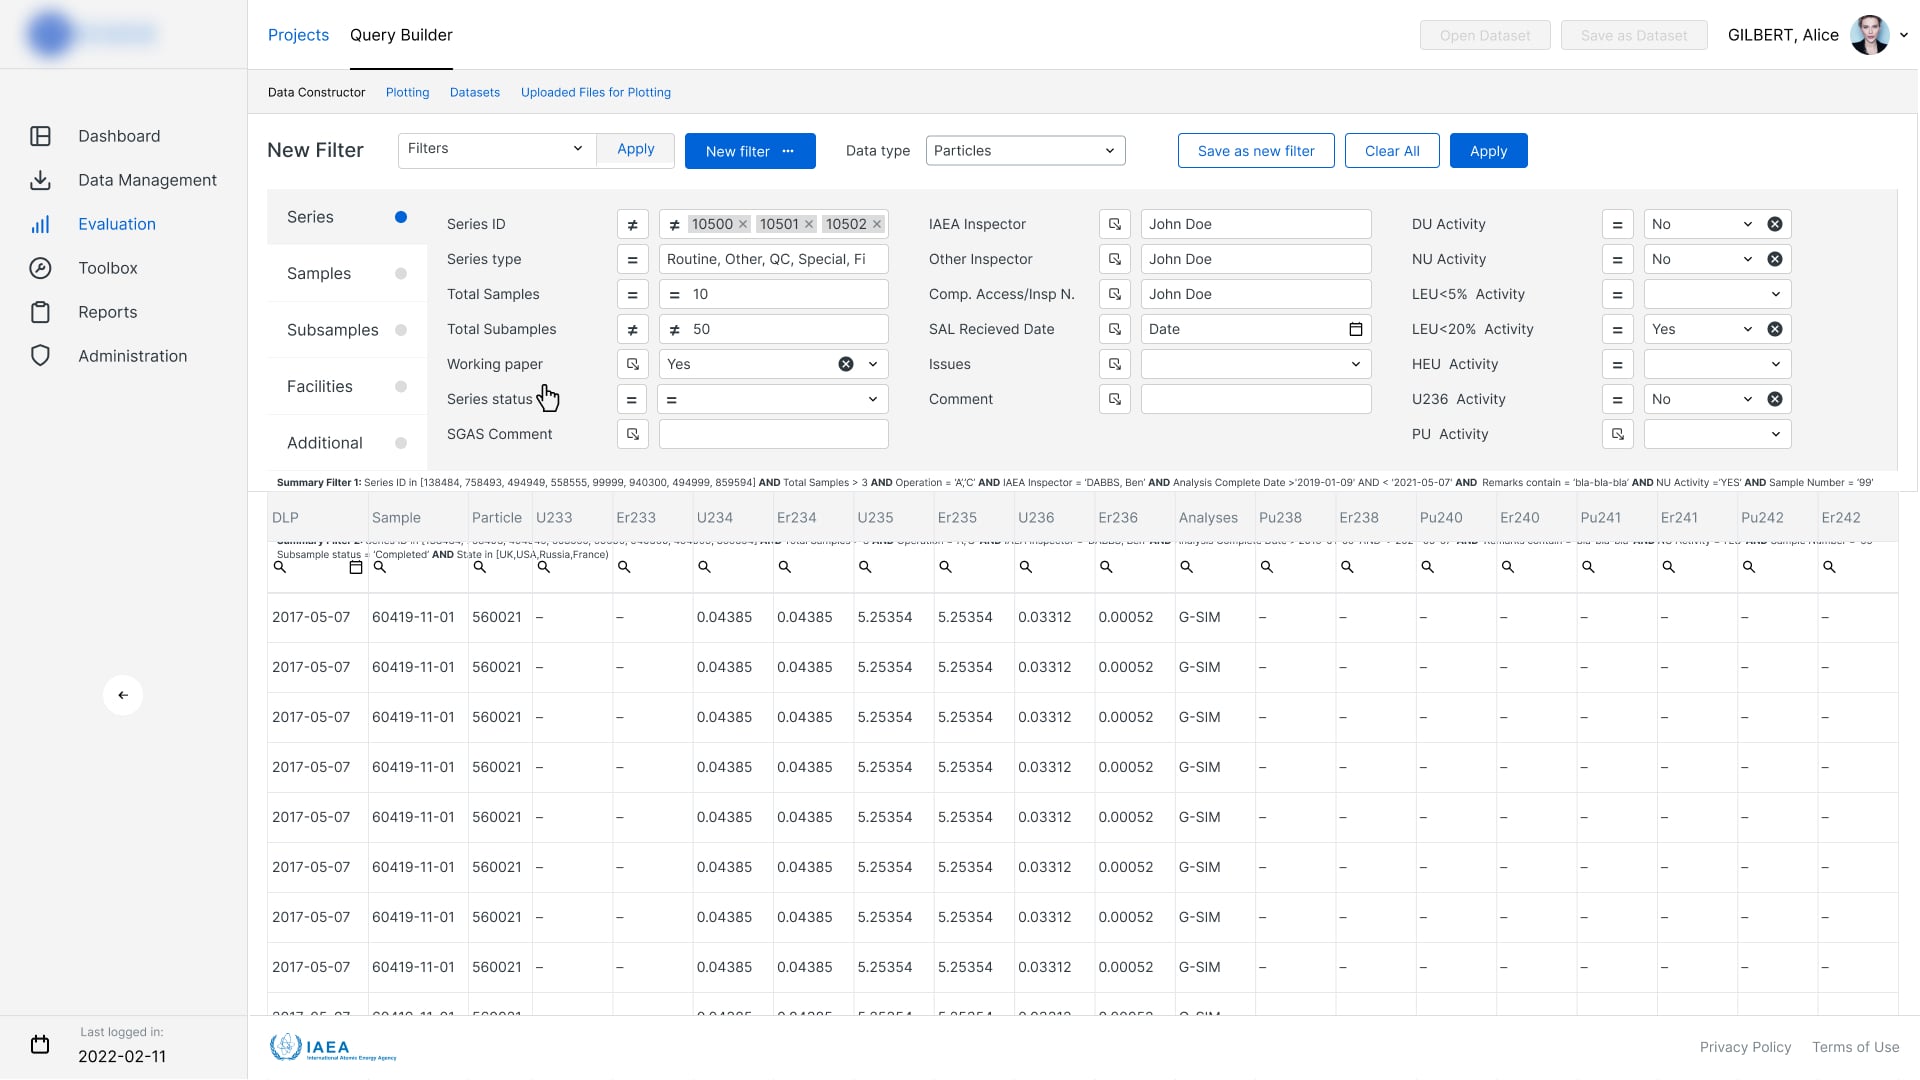Screen dimensions: 1920x1080
Task: Click the Data Management download icon
Action: click(40, 180)
